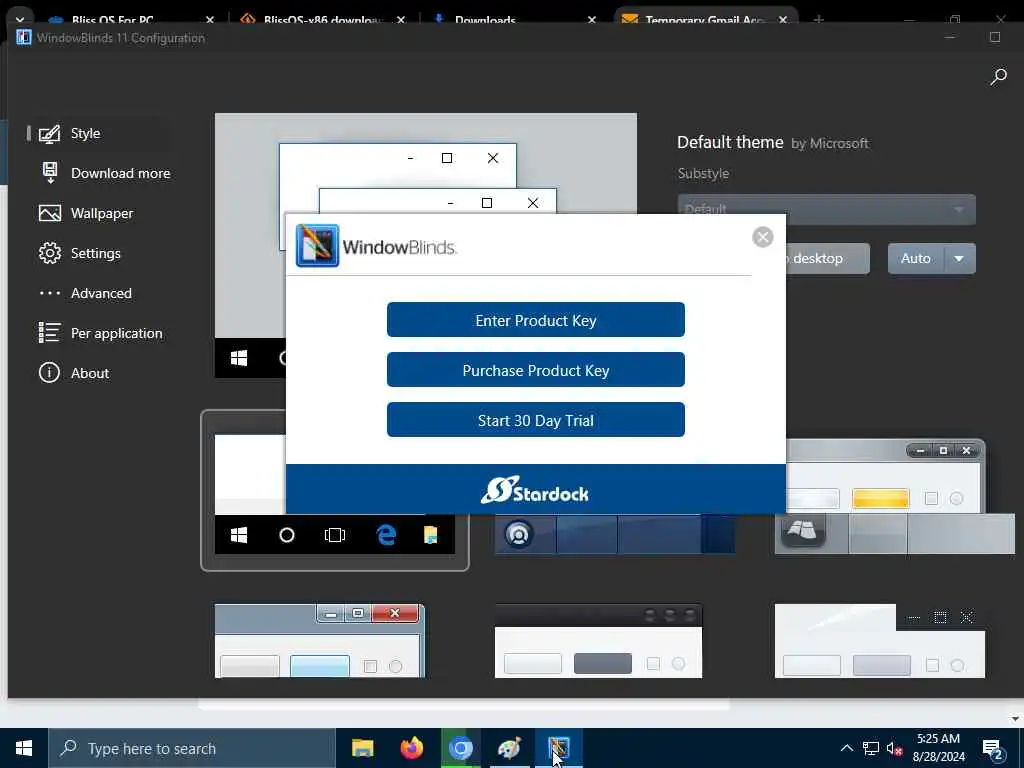Open the Paint palette app in taskbar
Viewport: 1024px width, 768px height.
(509, 748)
